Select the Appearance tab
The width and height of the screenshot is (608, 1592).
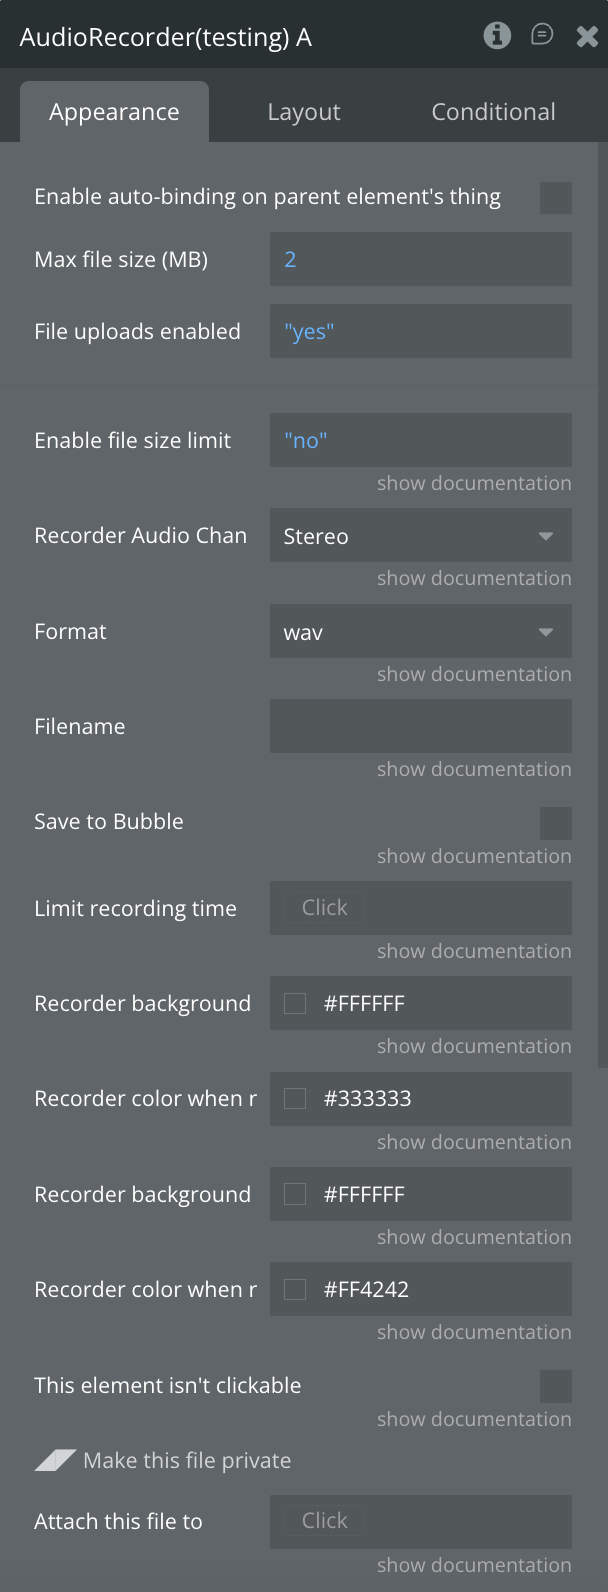[114, 112]
